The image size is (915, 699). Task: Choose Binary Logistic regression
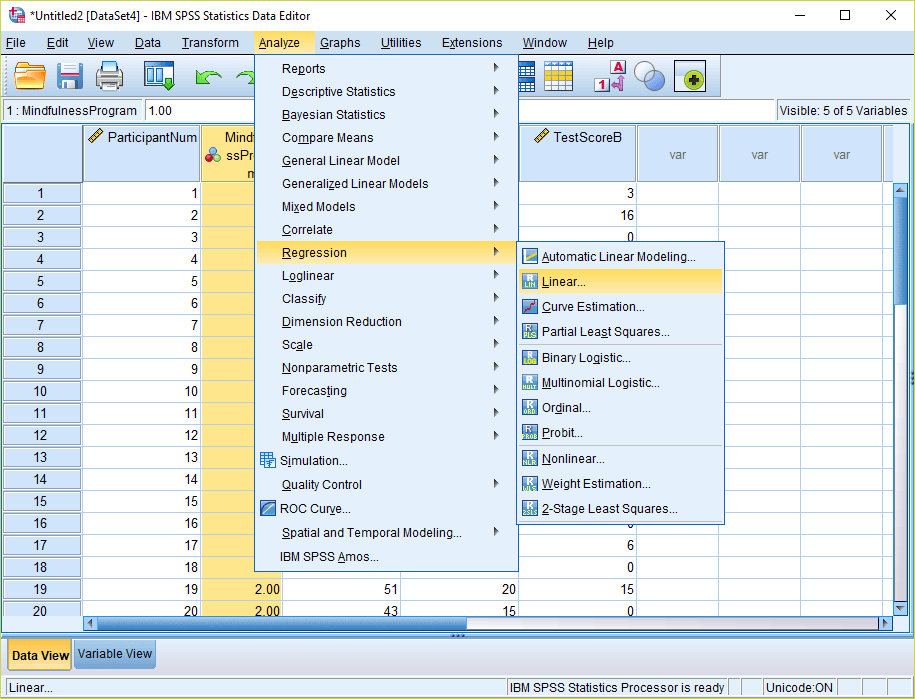tap(585, 358)
